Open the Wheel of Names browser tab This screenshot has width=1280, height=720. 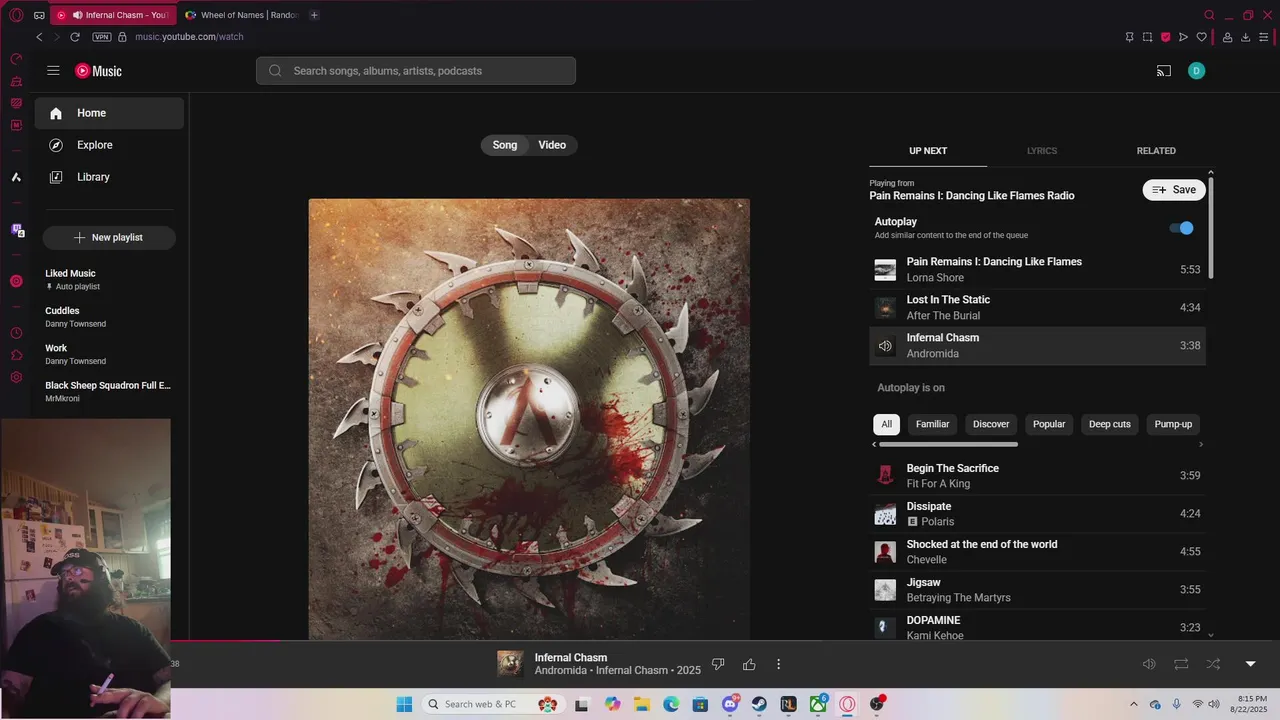click(x=242, y=15)
